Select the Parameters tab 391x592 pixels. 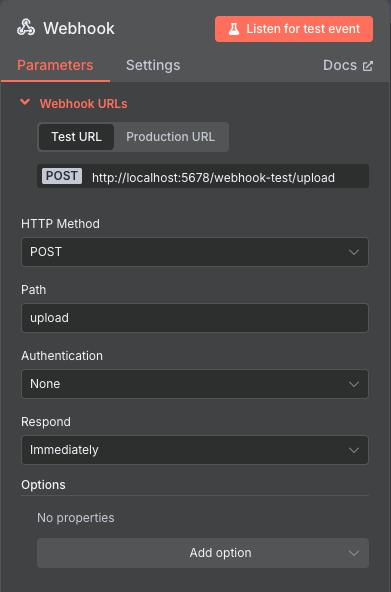55,65
